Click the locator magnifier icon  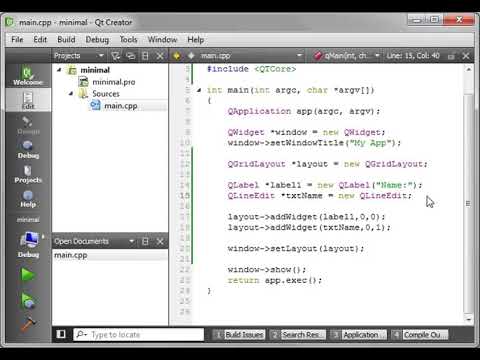coord(81,334)
